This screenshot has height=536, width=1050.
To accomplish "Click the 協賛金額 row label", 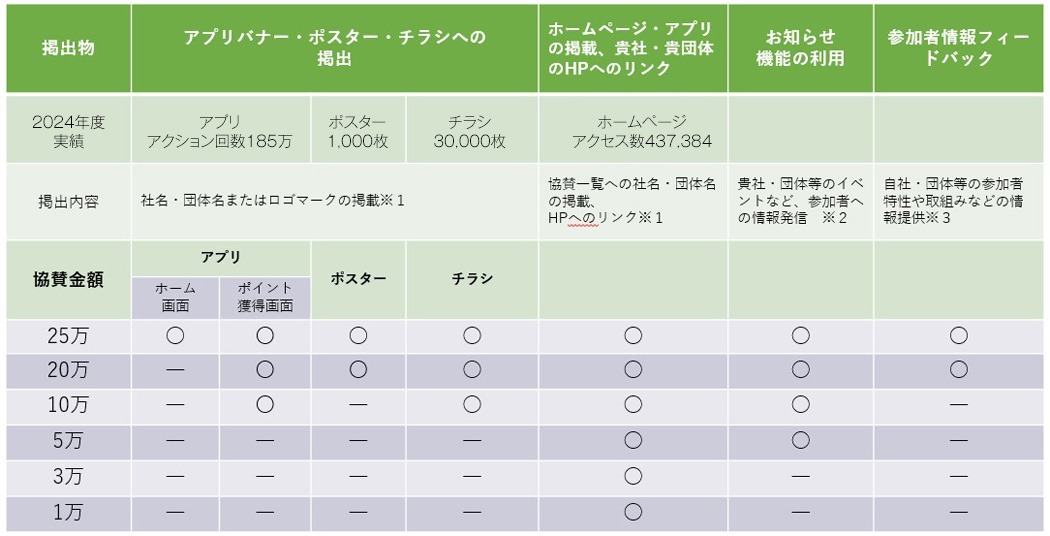I will pos(68,279).
